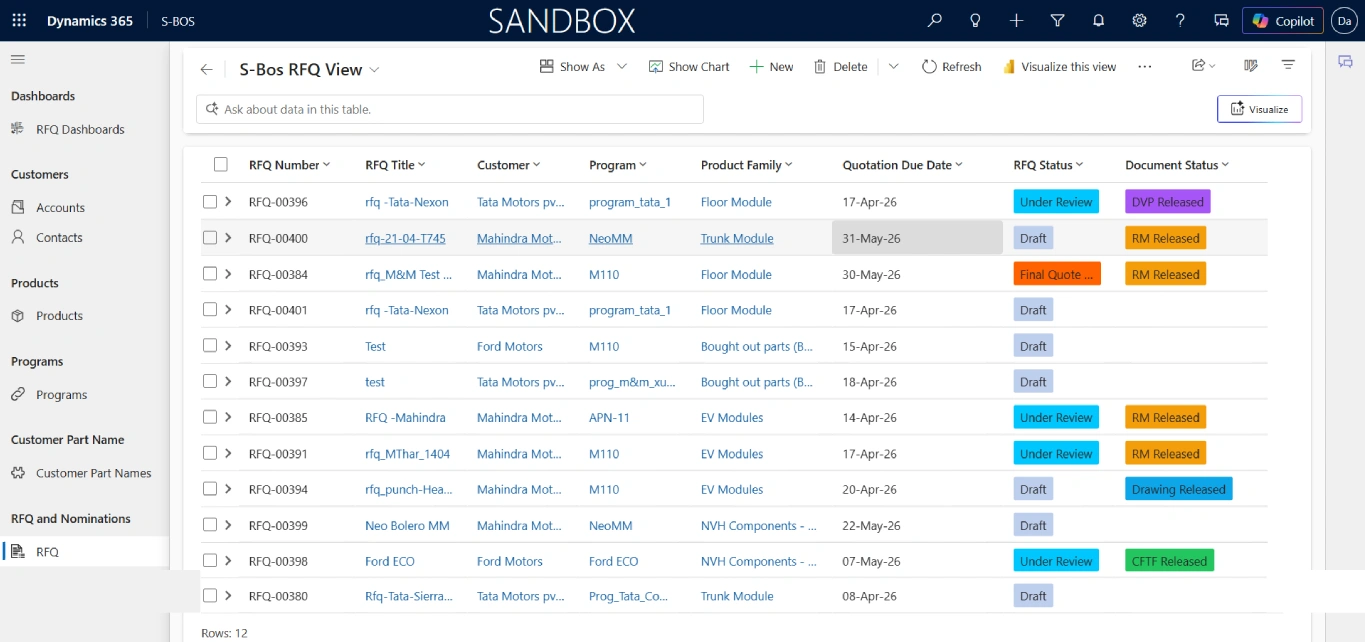Open APN-11 program link
The width and height of the screenshot is (1365, 642).
(609, 418)
